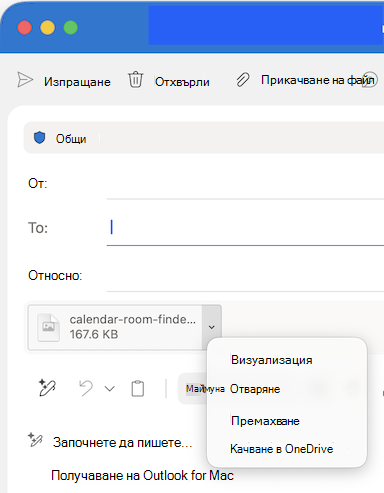Click the Започнете да пишете prompt text
This screenshot has width=384, height=493.
pyautogui.click(x=123, y=443)
